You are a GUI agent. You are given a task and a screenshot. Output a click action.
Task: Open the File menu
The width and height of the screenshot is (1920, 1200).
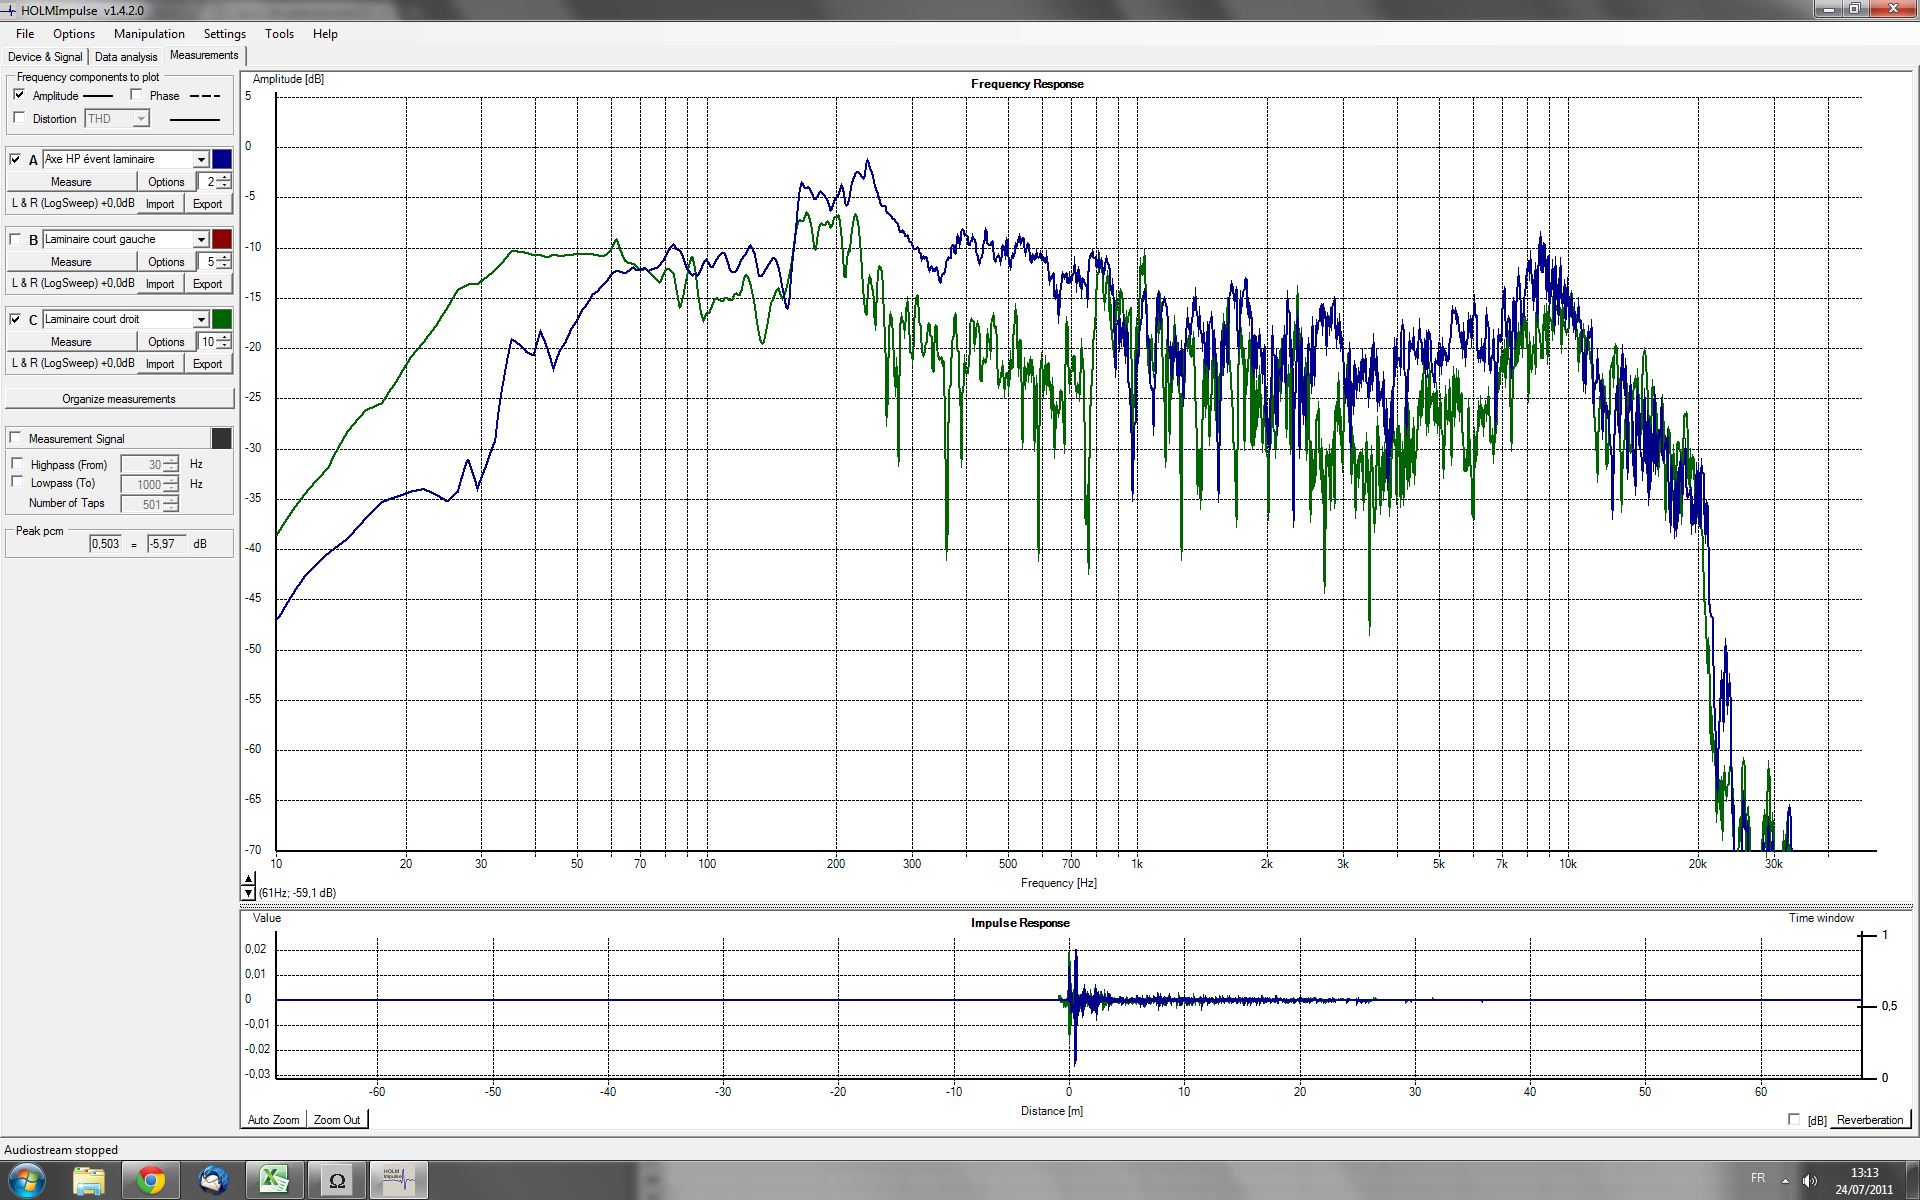pos(25,33)
